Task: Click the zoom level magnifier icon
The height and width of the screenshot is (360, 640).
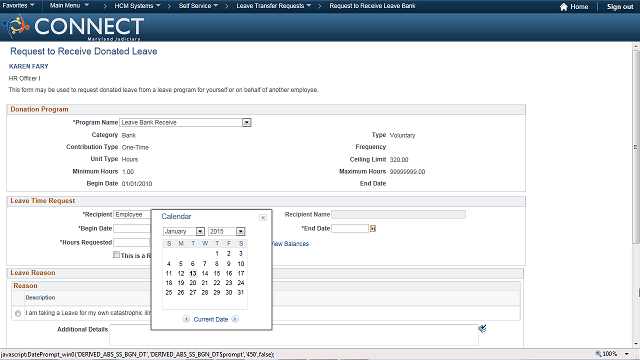Action: click(598, 353)
